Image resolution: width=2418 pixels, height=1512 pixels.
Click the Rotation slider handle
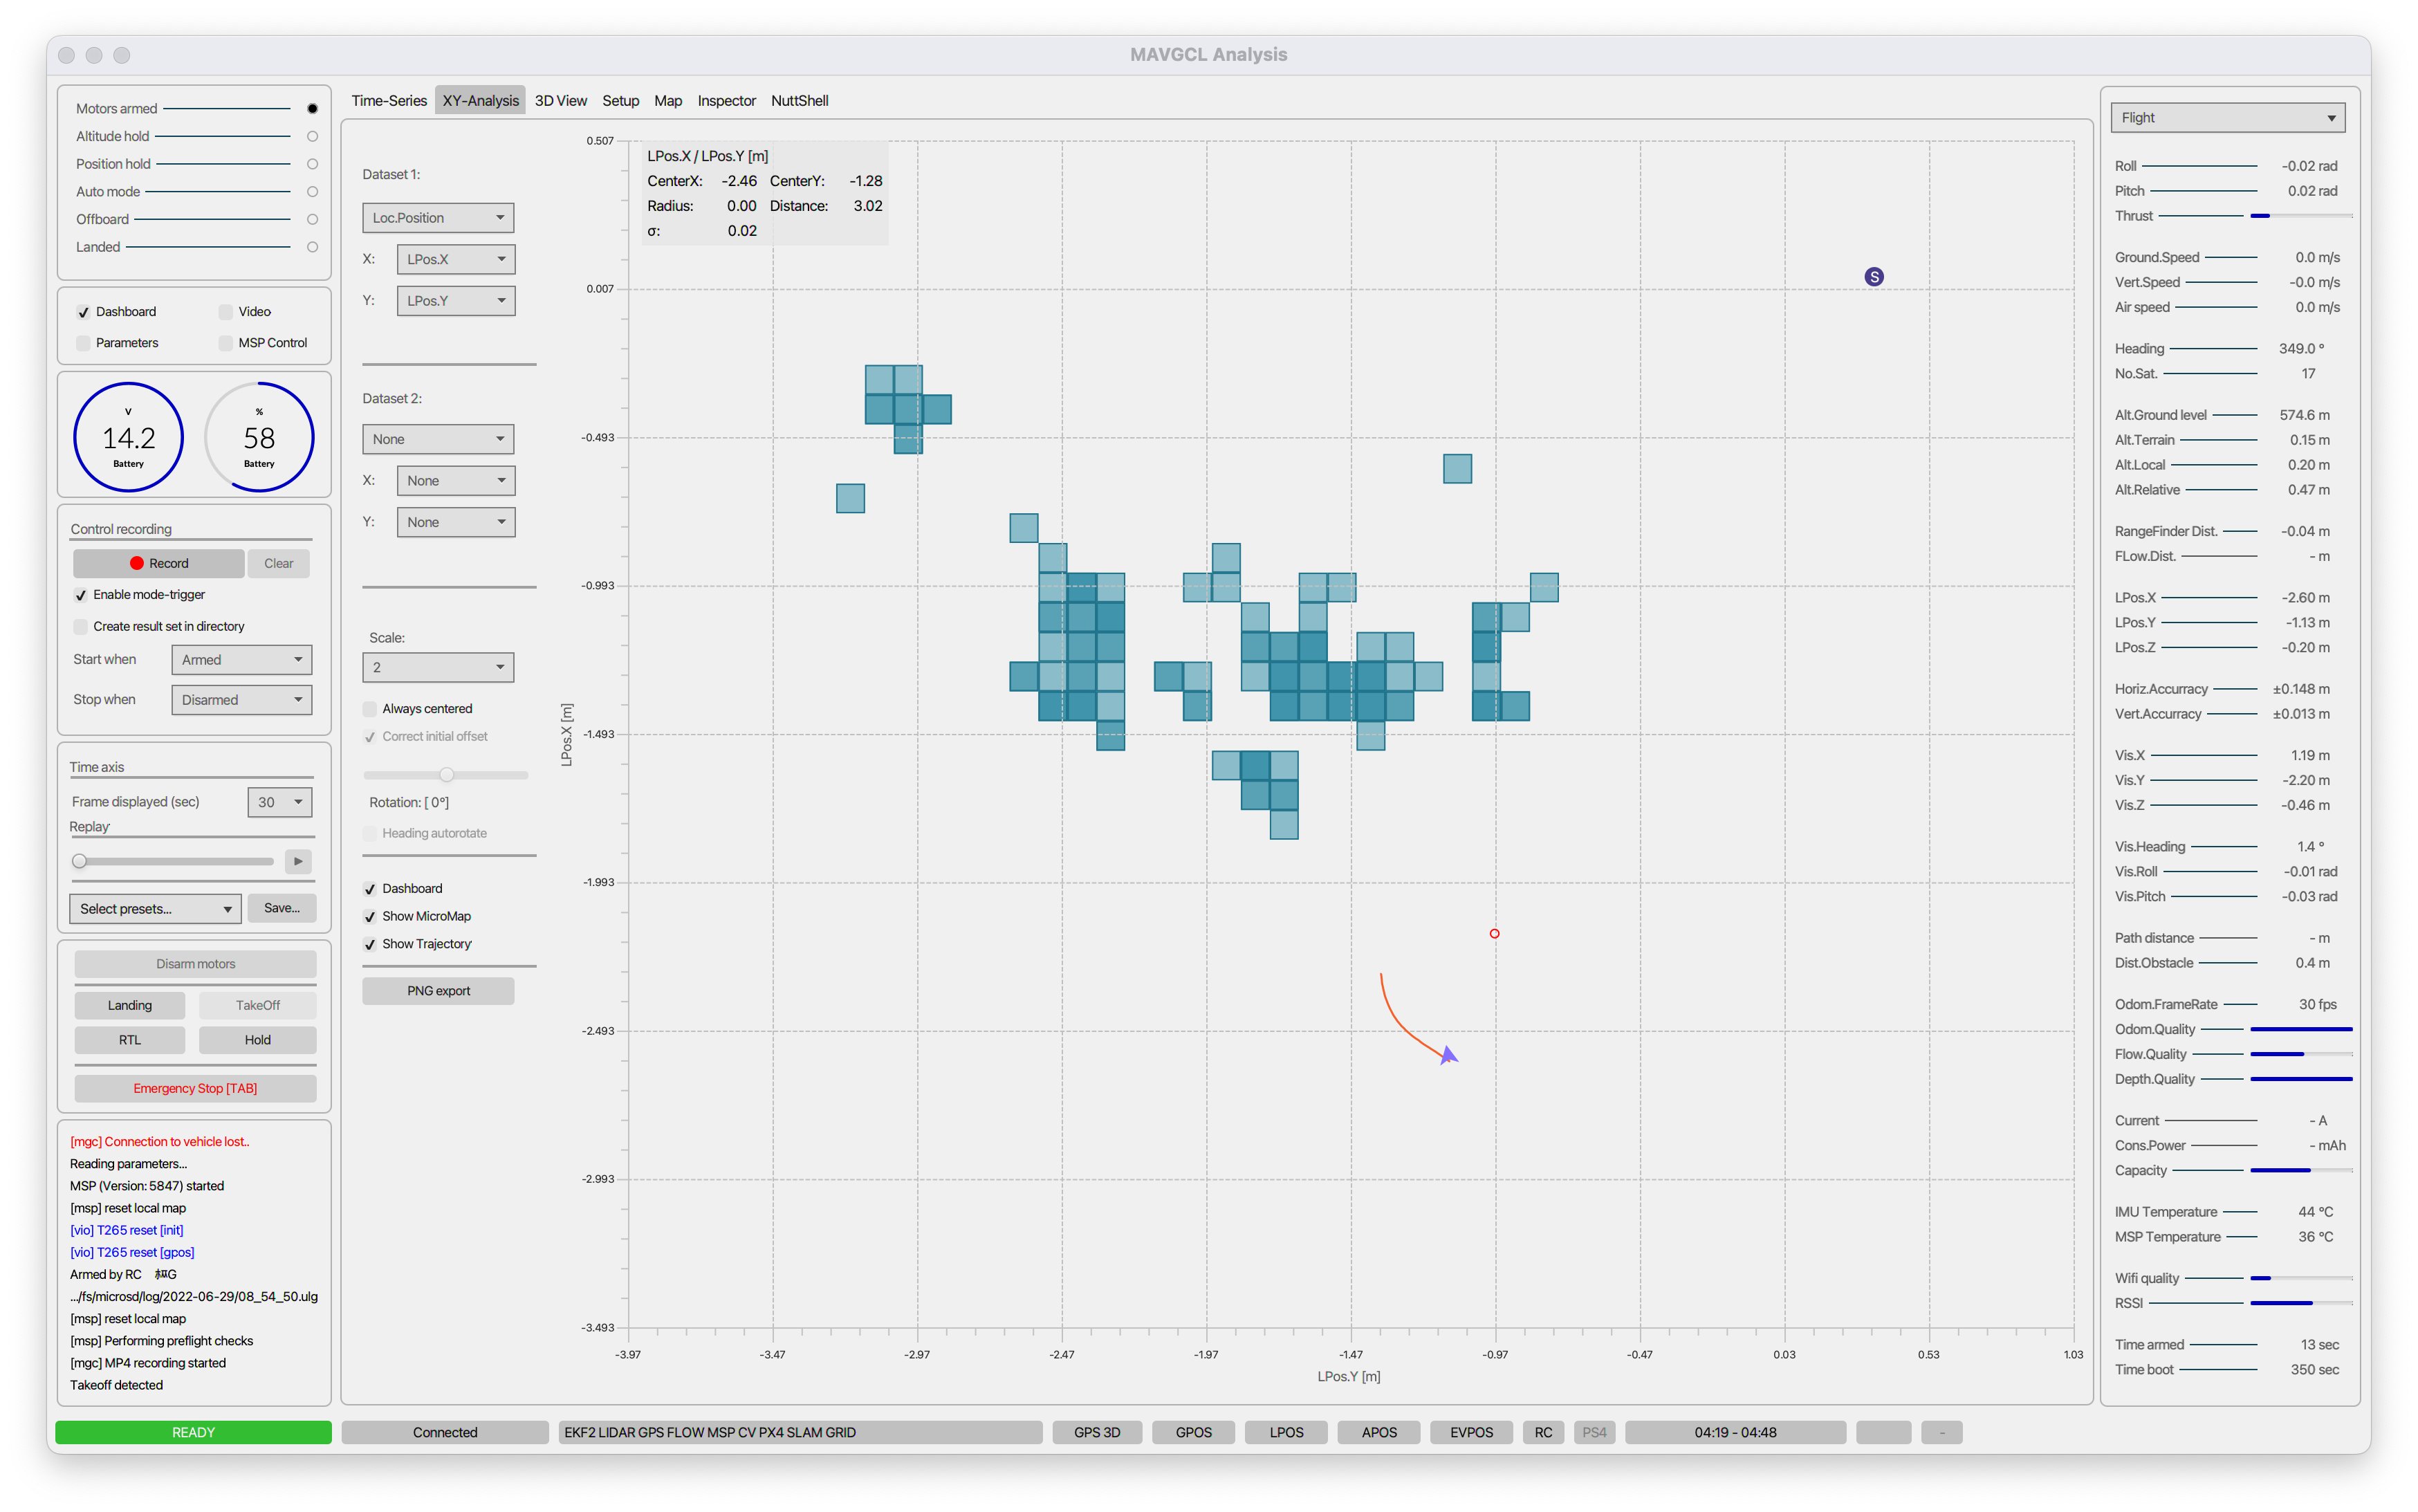tap(447, 775)
